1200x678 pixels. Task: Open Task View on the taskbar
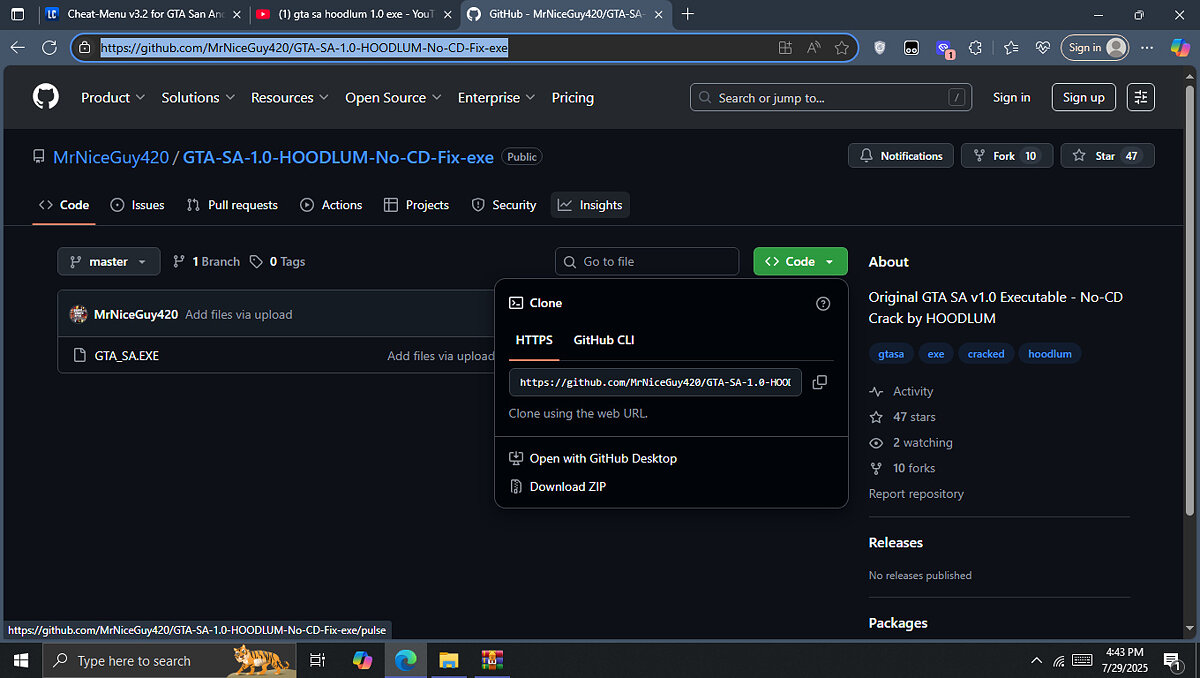click(x=317, y=660)
